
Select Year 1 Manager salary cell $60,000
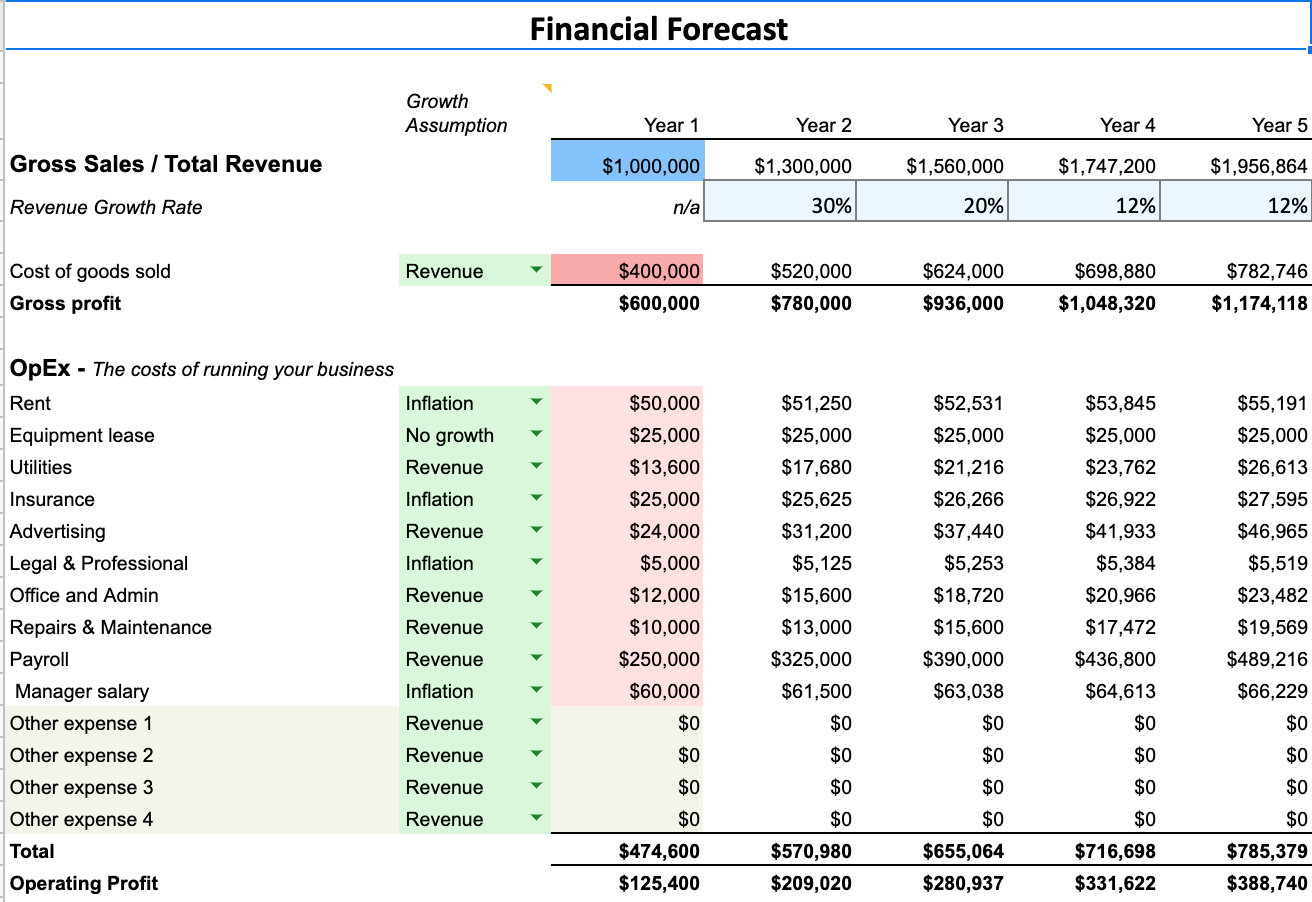pos(627,691)
